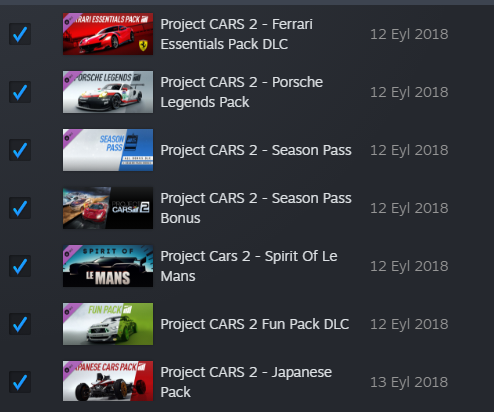Select the Project CARS 2 Fun Pack DLC title
This screenshot has height=412, width=494.
(x=255, y=324)
